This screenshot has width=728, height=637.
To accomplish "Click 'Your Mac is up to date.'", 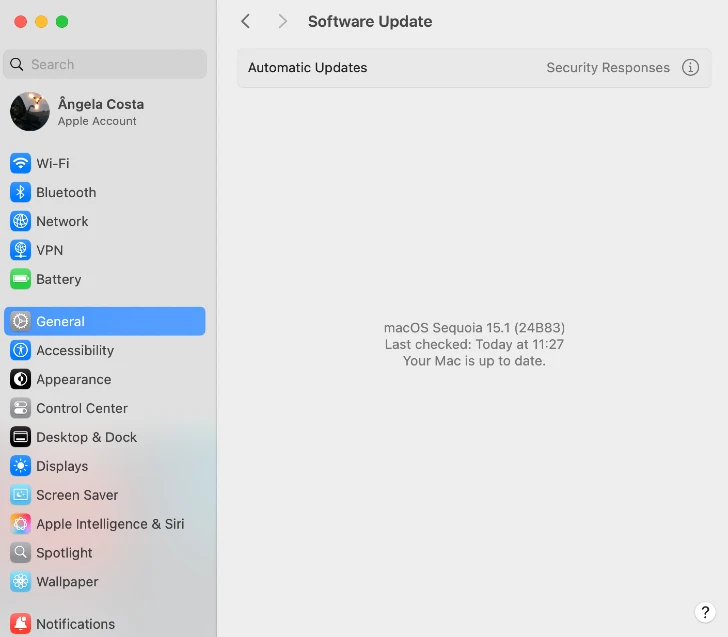I will coord(474,361).
